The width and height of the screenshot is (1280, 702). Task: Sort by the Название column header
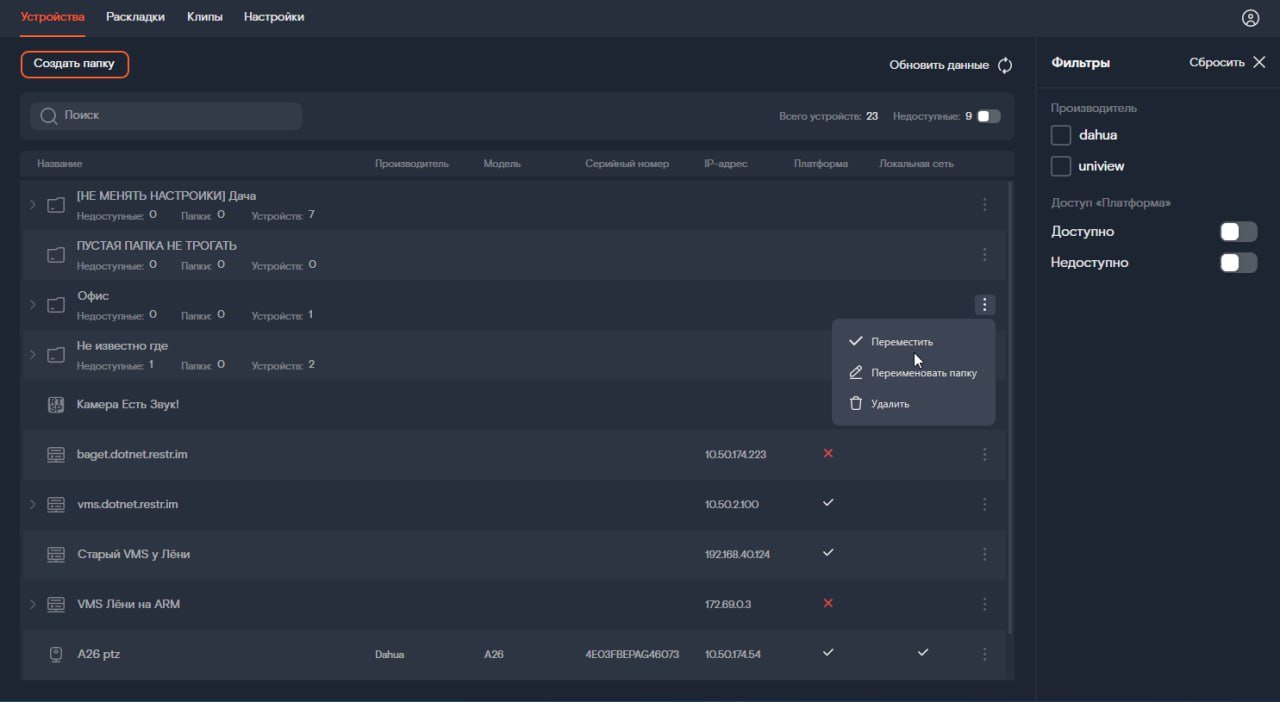click(60, 164)
